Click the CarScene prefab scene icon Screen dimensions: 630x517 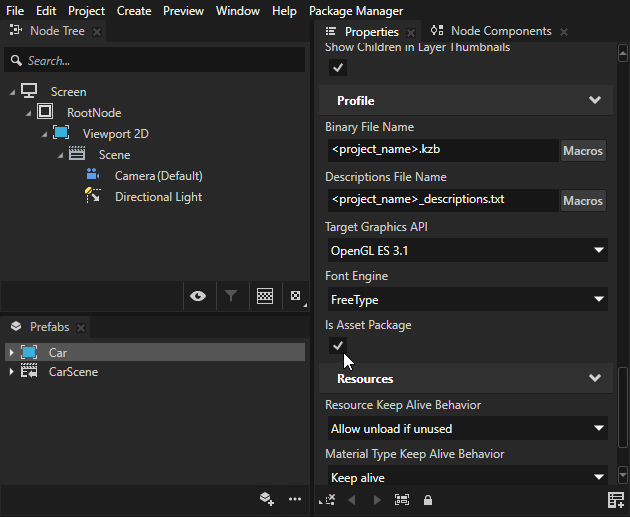(x=29, y=371)
